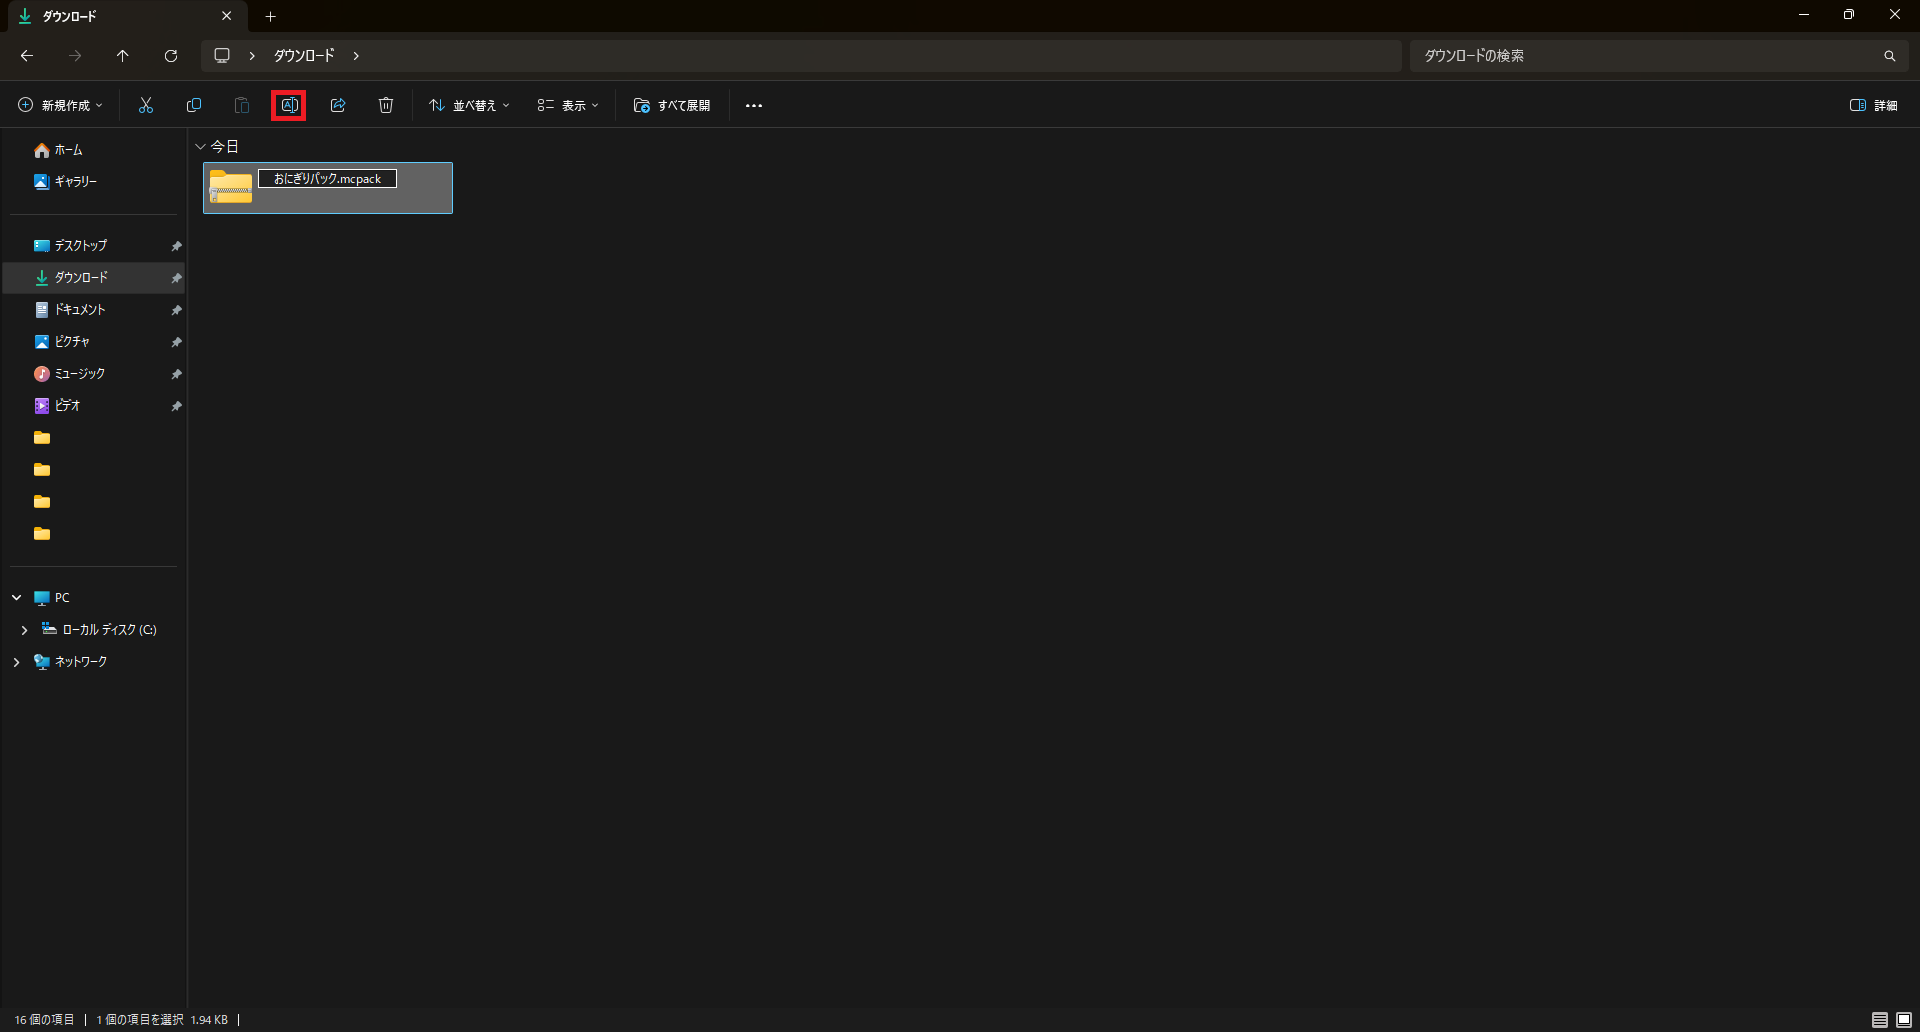The height and width of the screenshot is (1032, 1920).
Task: Expand the ネットワーク node
Action: pyautogui.click(x=17, y=662)
